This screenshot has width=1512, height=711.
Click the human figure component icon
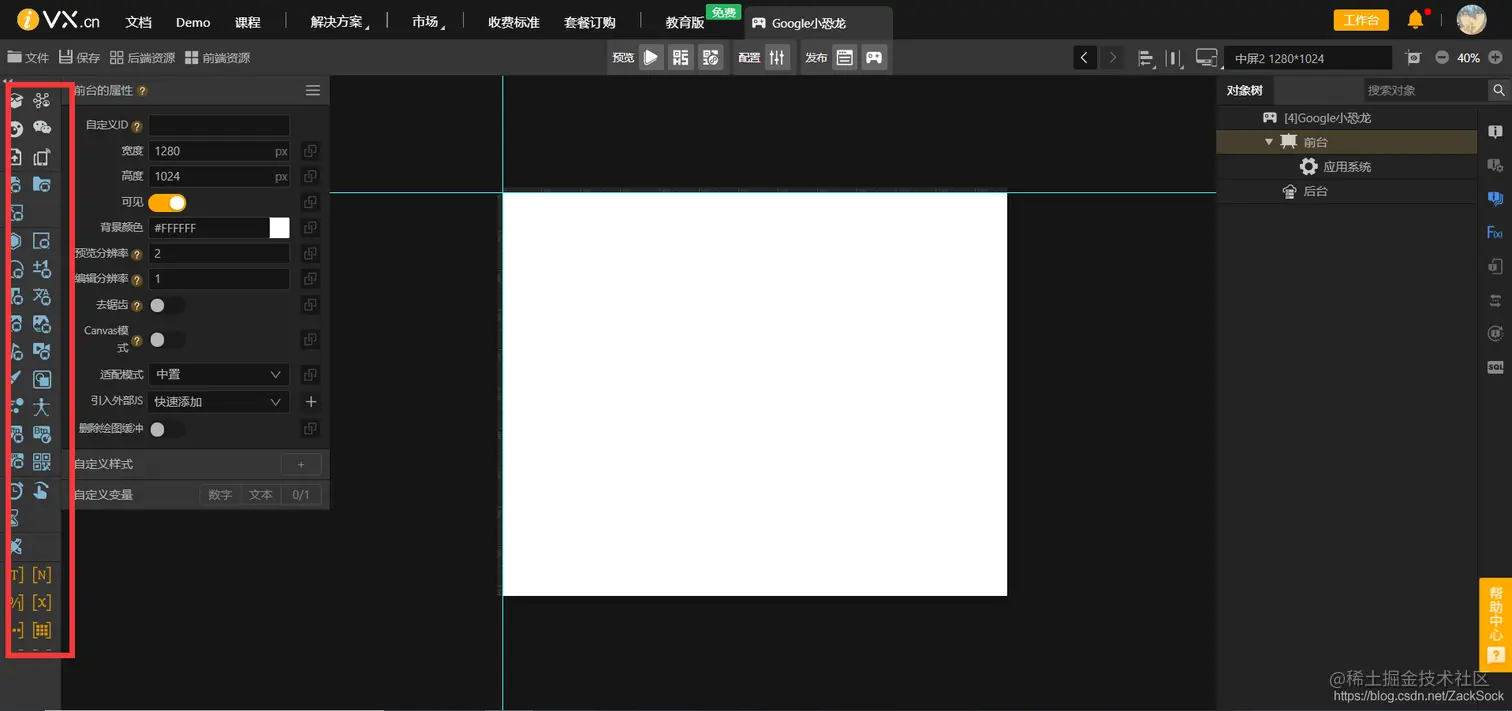click(x=41, y=406)
